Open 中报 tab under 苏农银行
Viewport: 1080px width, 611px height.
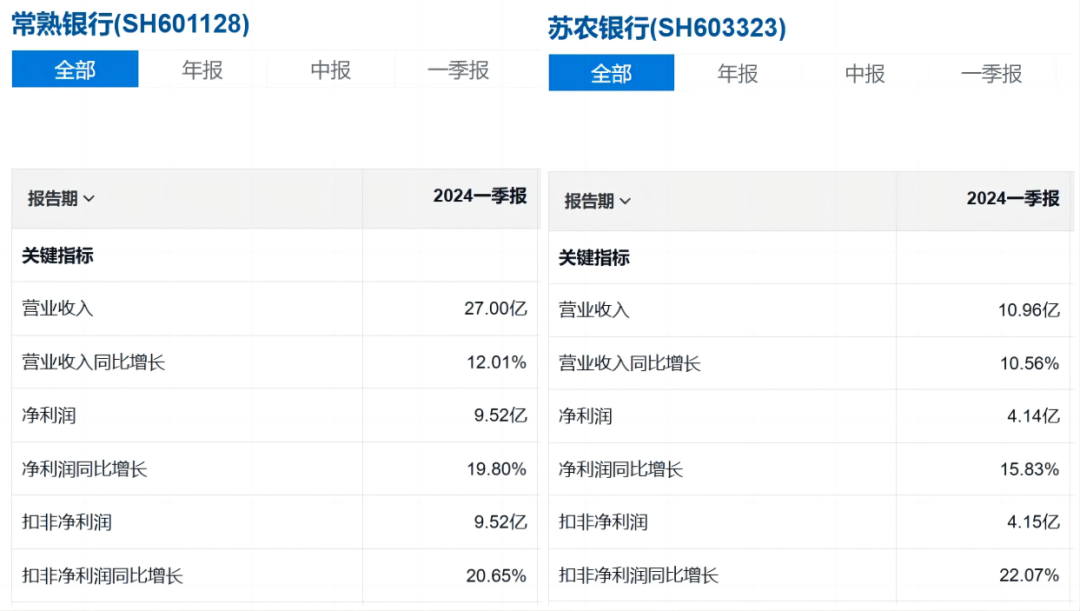[x=865, y=73]
